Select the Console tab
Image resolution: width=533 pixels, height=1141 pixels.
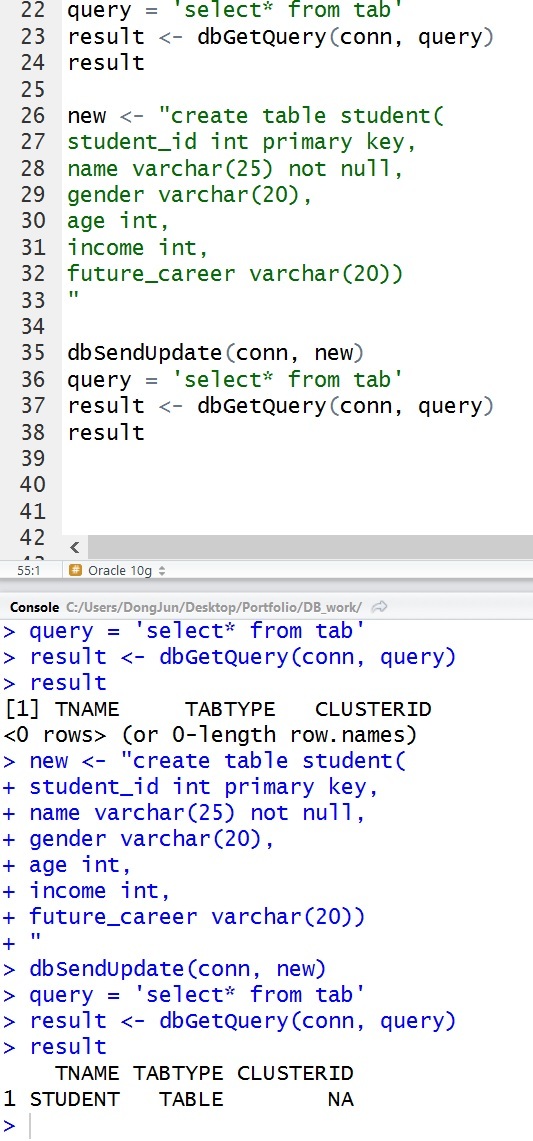tap(34, 606)
